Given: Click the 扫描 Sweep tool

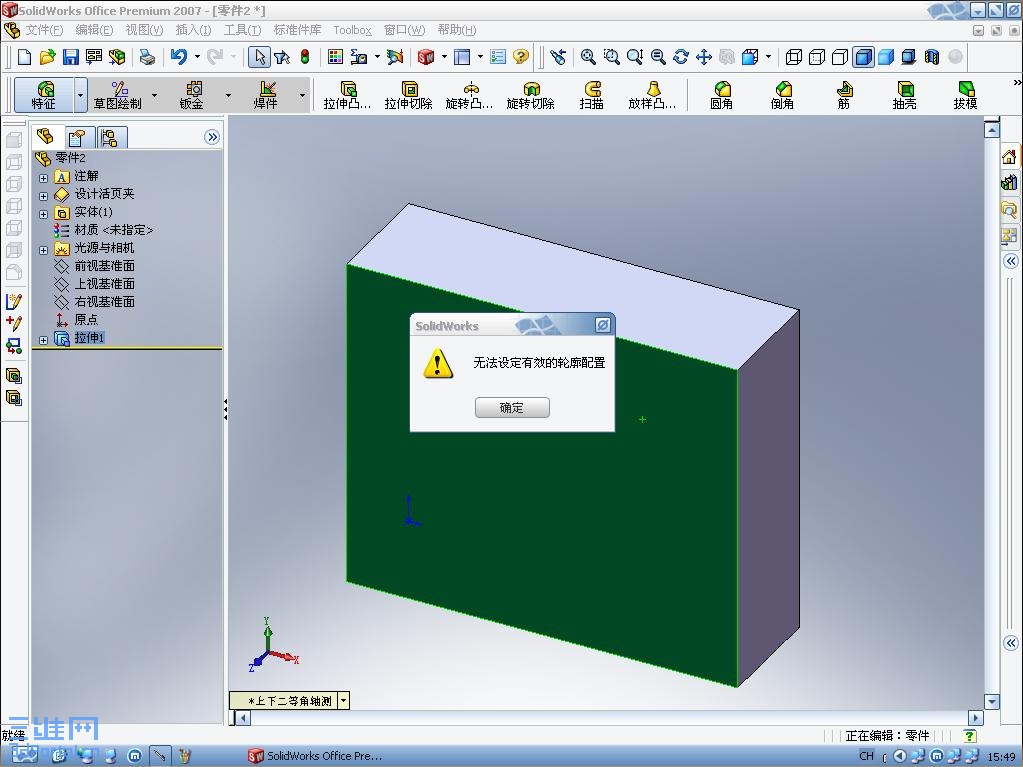Looking at the screenshot, I should pos(592,95).
